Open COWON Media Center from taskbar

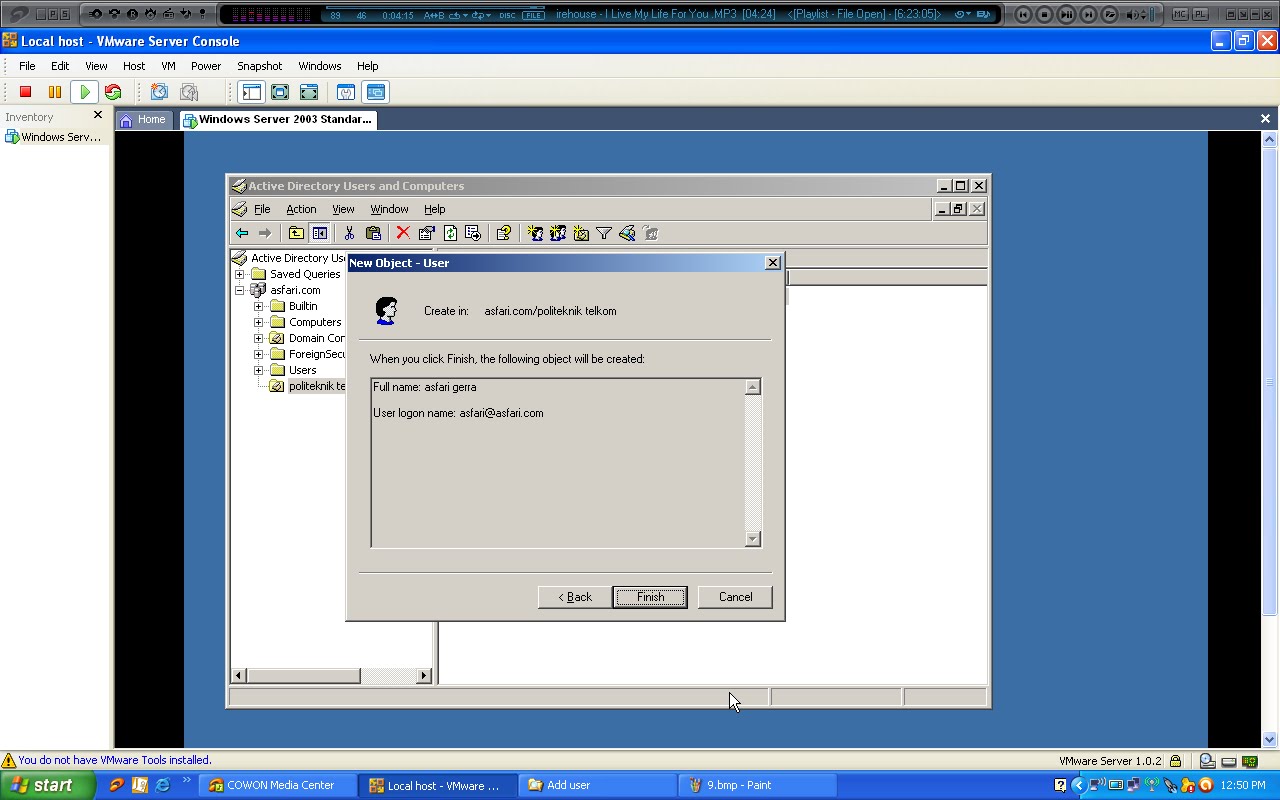pos(277,785)
